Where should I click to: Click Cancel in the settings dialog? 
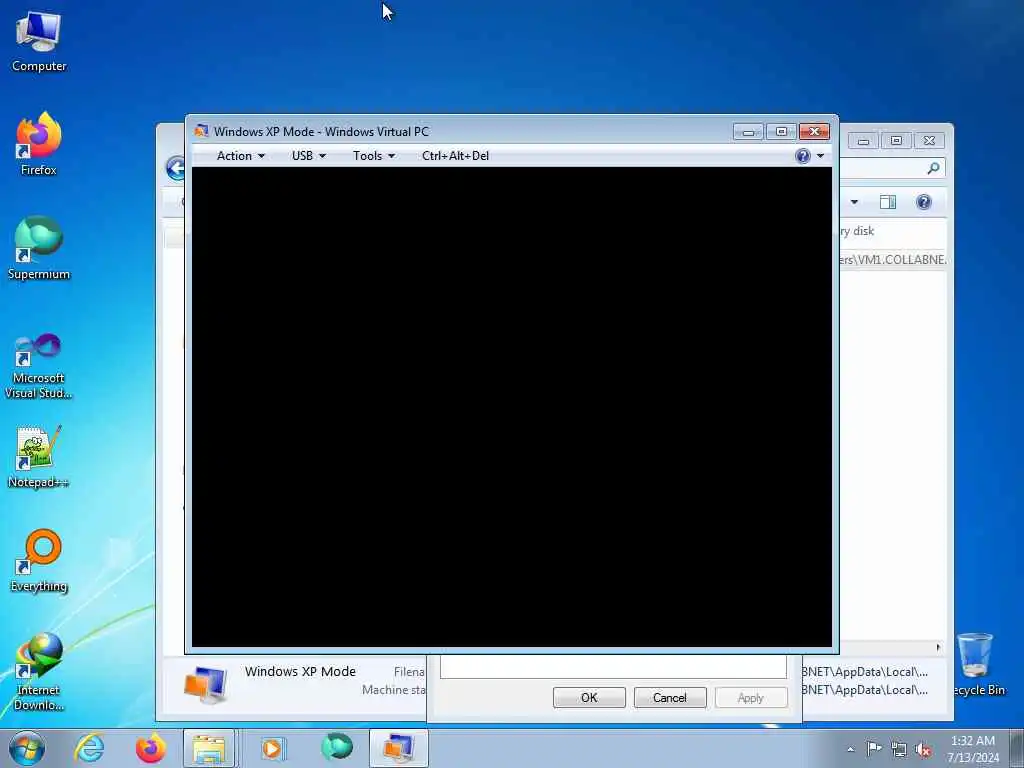click(670, 697)
